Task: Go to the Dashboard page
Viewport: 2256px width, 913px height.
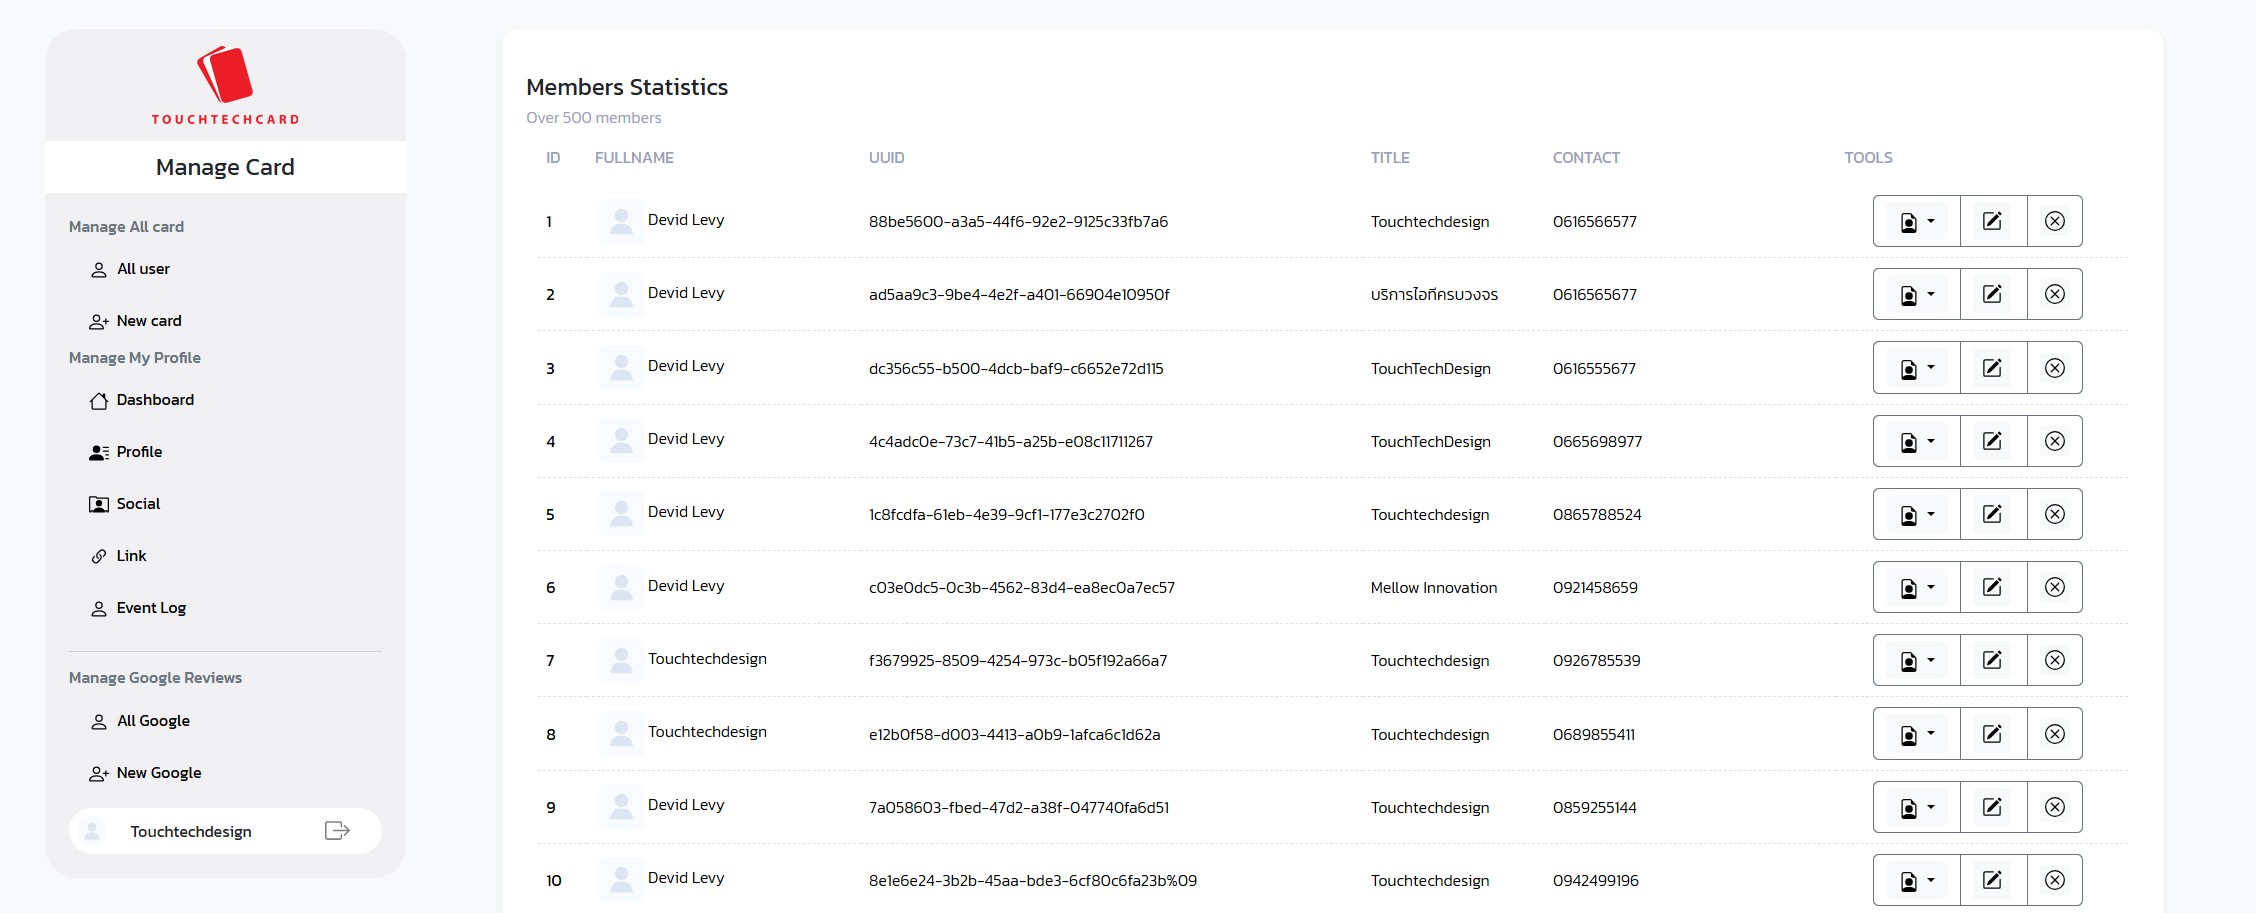Action: click(x=155, y=400)
